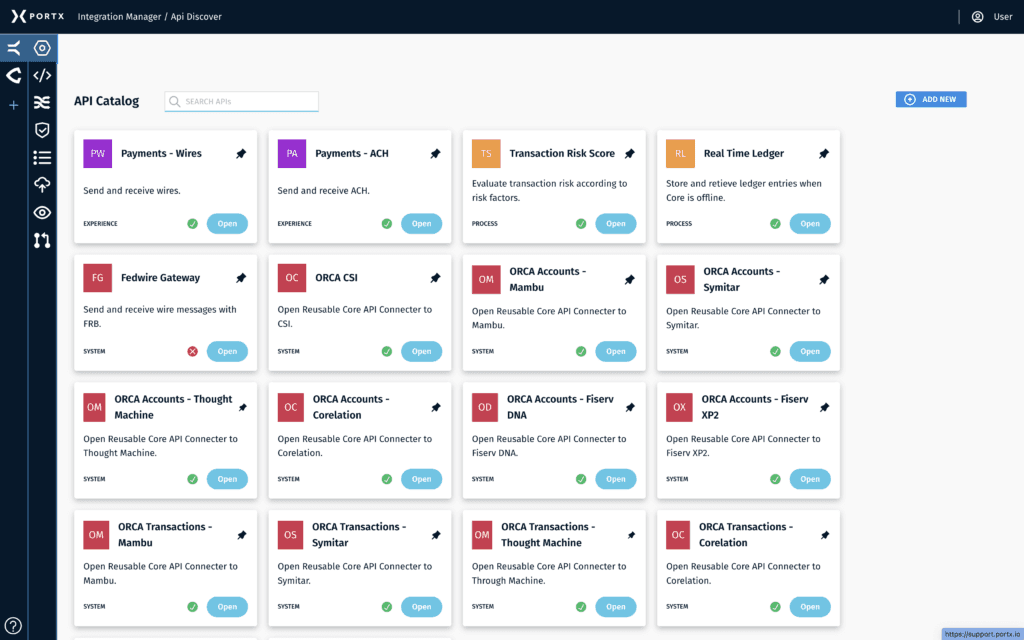
Task: Click the EXPERIENCE label on Payments - ACH
Action: [295, 223]
